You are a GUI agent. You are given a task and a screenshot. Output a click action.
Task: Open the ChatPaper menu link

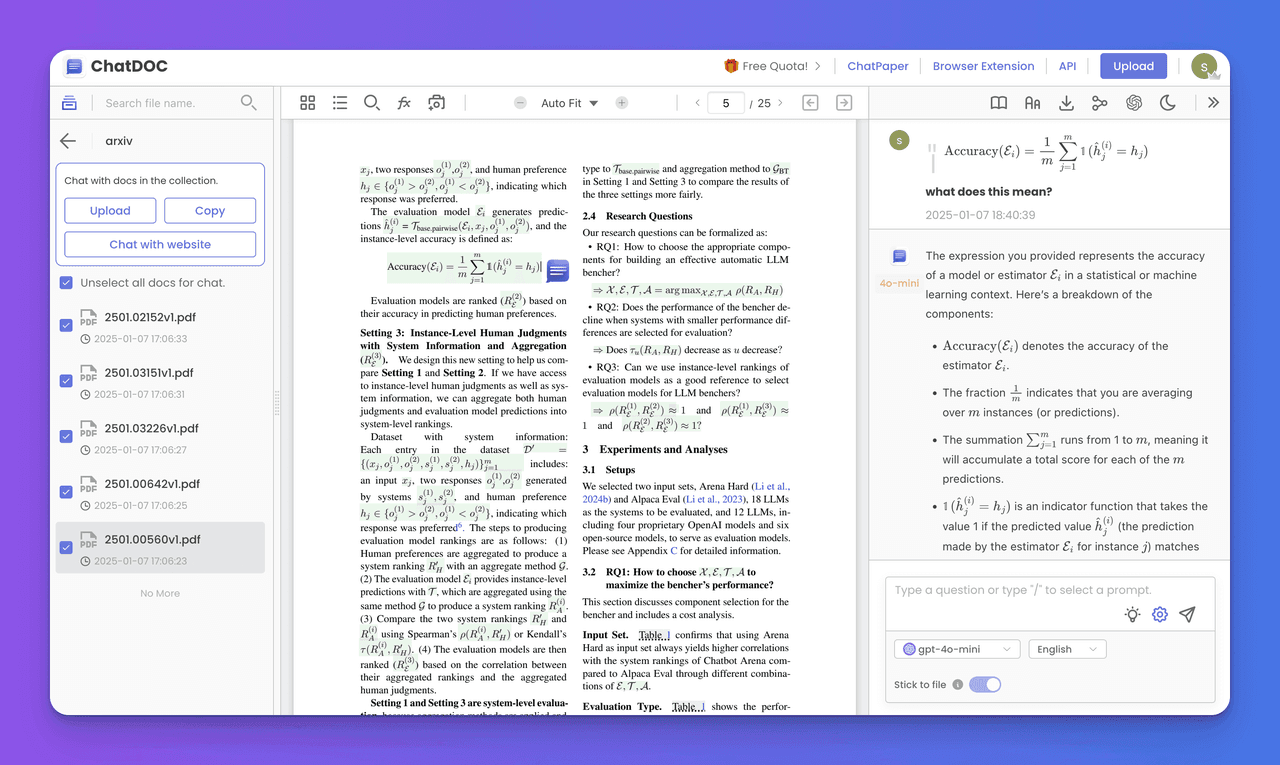pyautogui.click(x=878, y=66)
